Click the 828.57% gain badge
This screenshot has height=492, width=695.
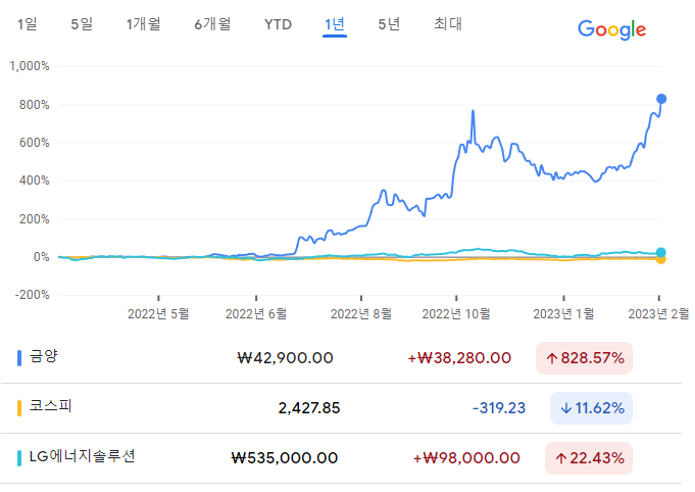click(x=584, y=357)
